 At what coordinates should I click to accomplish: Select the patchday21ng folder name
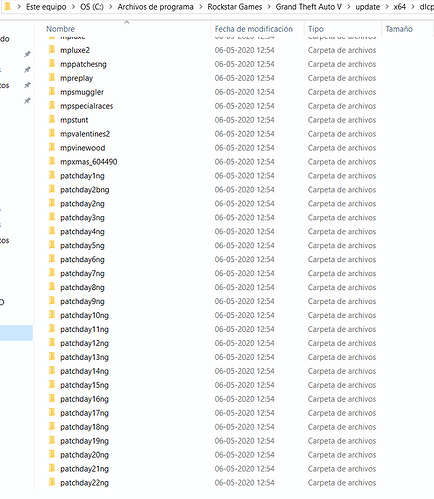84,469
